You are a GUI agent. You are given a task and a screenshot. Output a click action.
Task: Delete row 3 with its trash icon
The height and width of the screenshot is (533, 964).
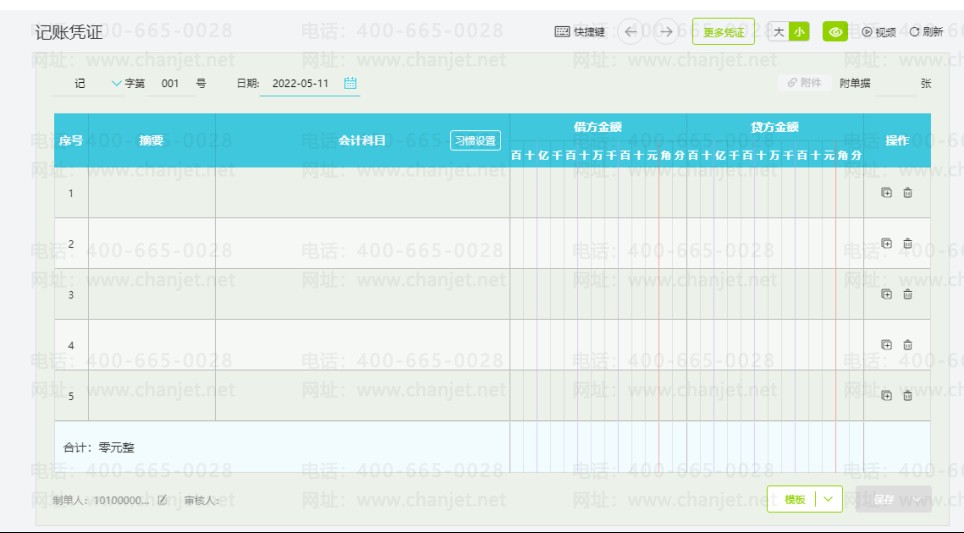[x=907, y=294]
